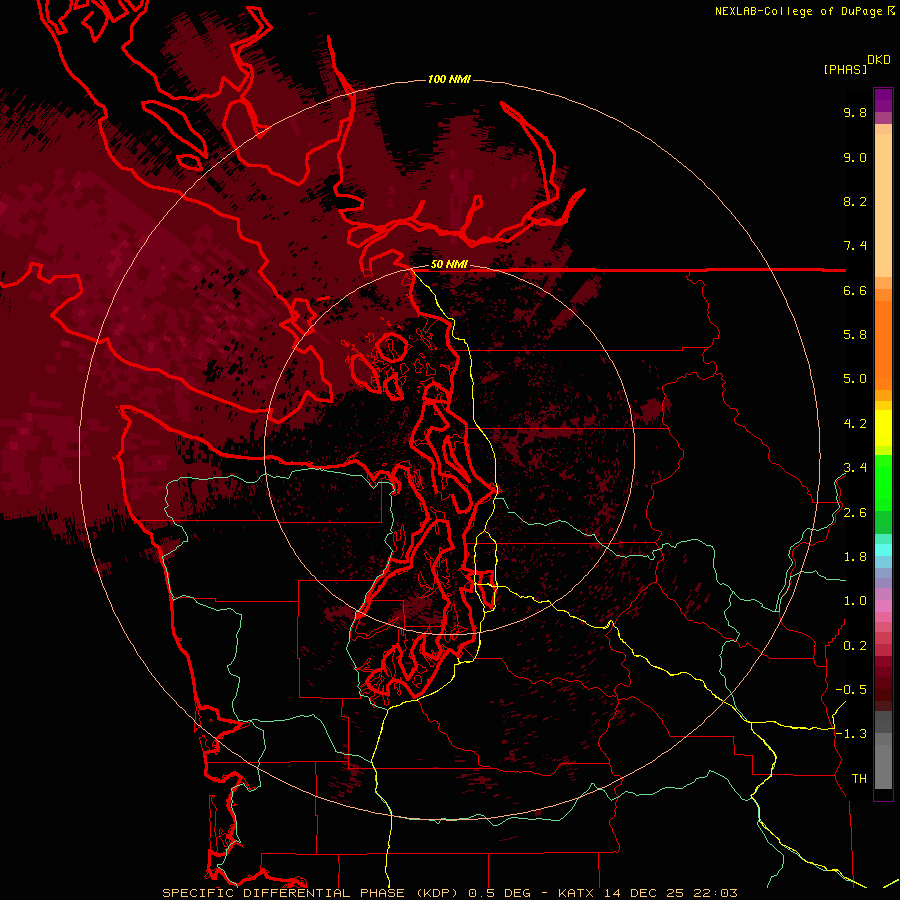Click the 14 DEC 25 22:03 timestamp
Screen dimensions: 900x900
pos(670,893)
